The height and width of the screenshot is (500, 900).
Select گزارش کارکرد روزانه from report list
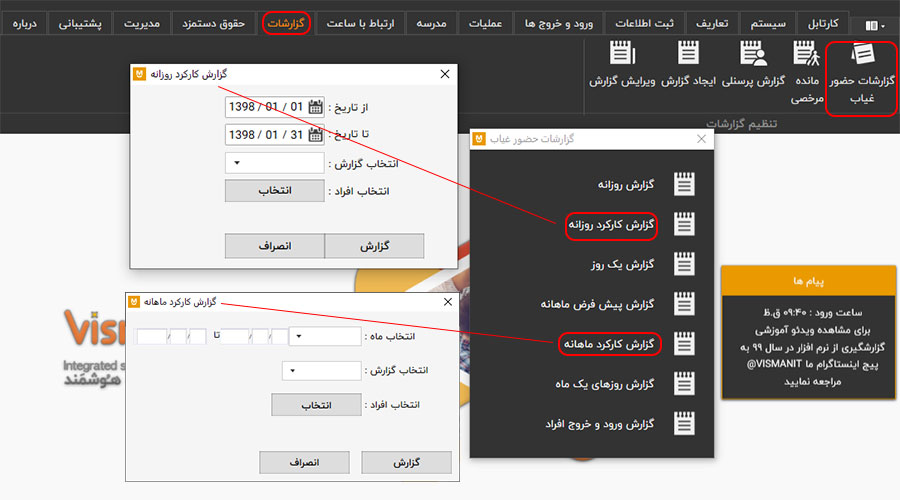(611, 224)
